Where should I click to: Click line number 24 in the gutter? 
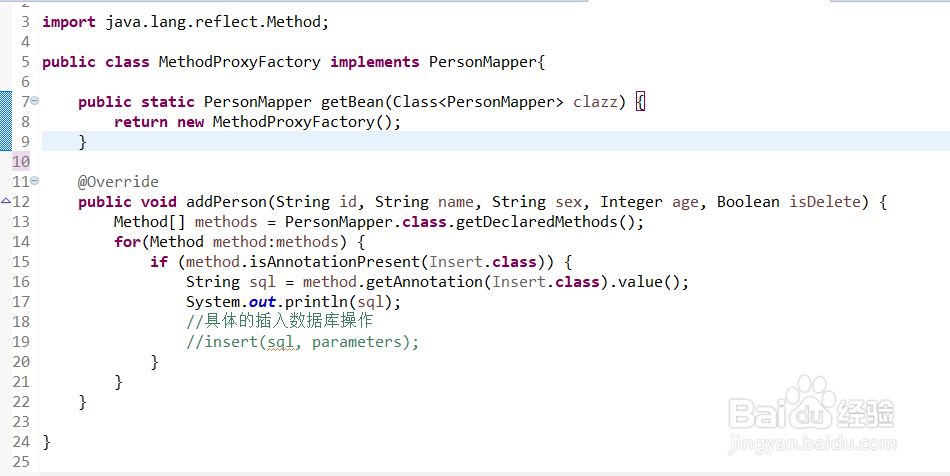[x=21, y=441]
